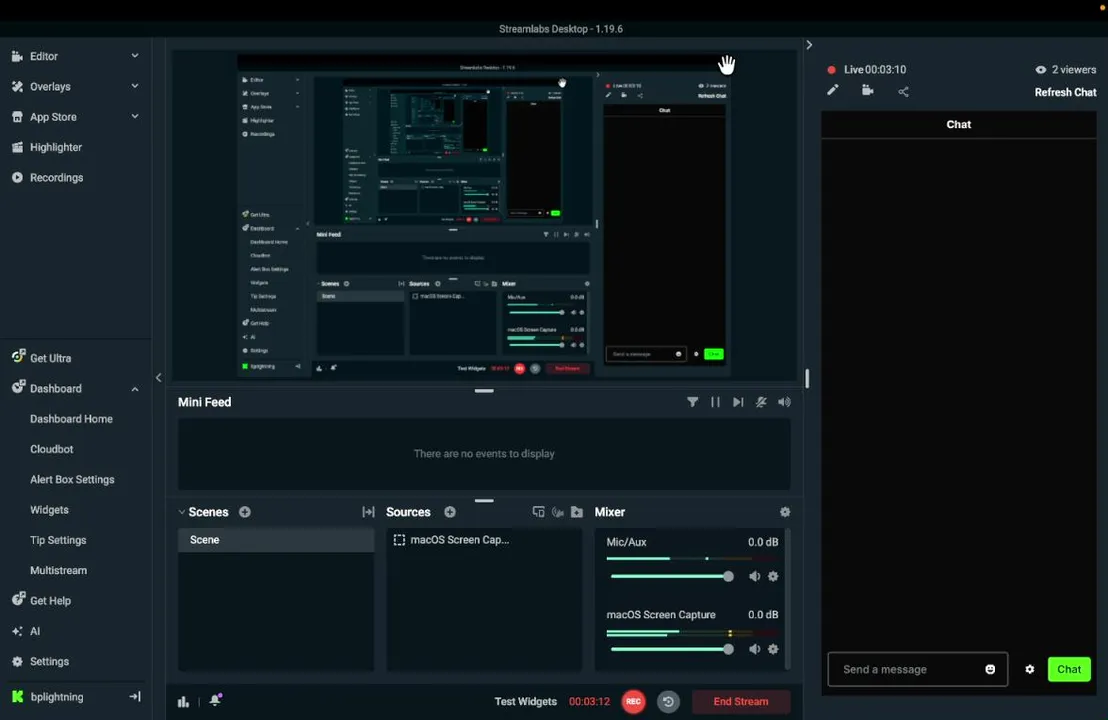Click Get Ultra in sidebar
Viewport: 1108px width, 720px height.
point(50,358)
